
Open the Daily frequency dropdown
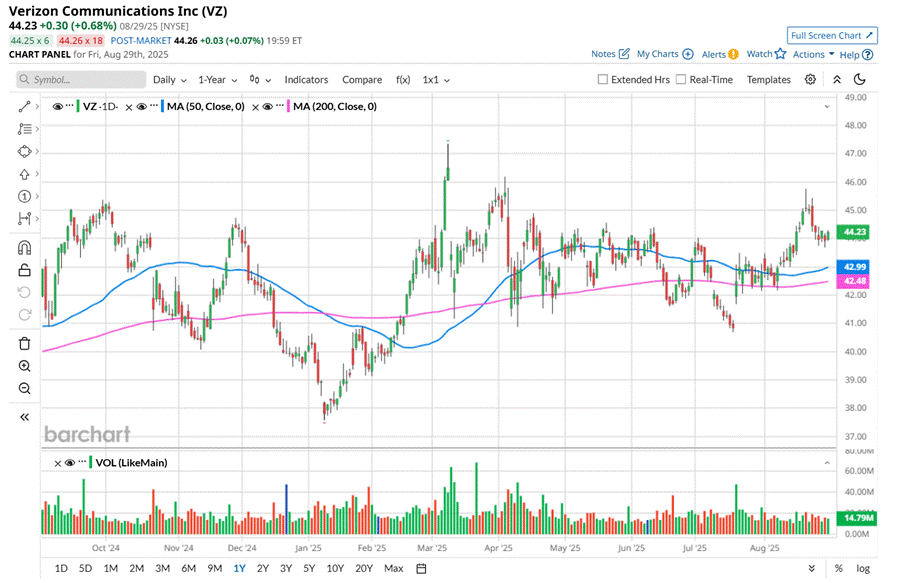pyautogui.click(x=170, y=80)
